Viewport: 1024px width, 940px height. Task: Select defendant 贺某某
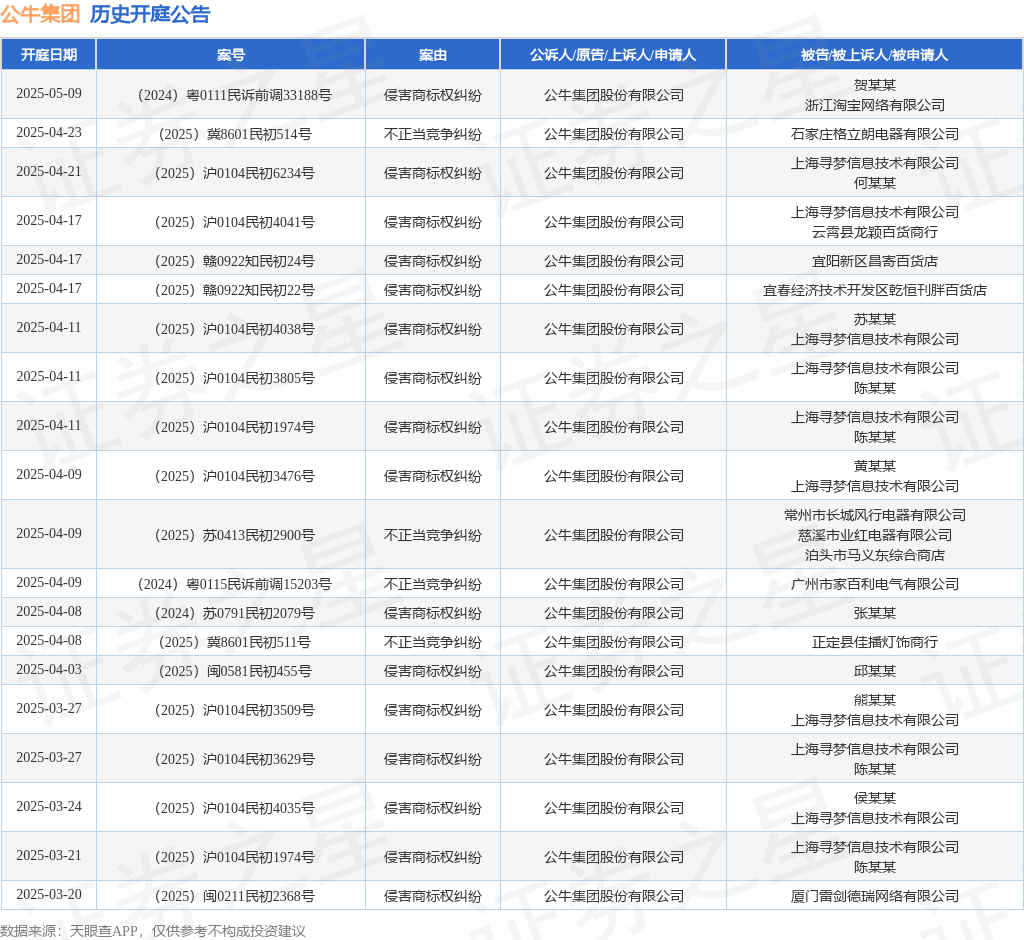[x=874, y=85]
